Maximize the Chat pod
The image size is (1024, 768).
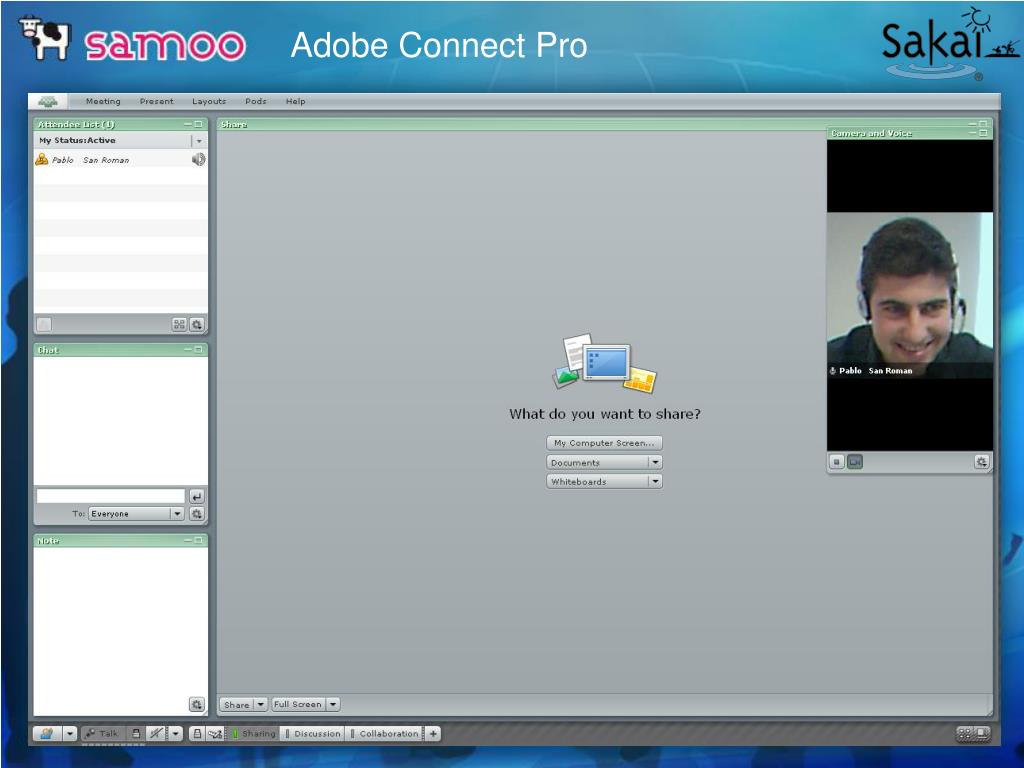(x=199, y=350)
